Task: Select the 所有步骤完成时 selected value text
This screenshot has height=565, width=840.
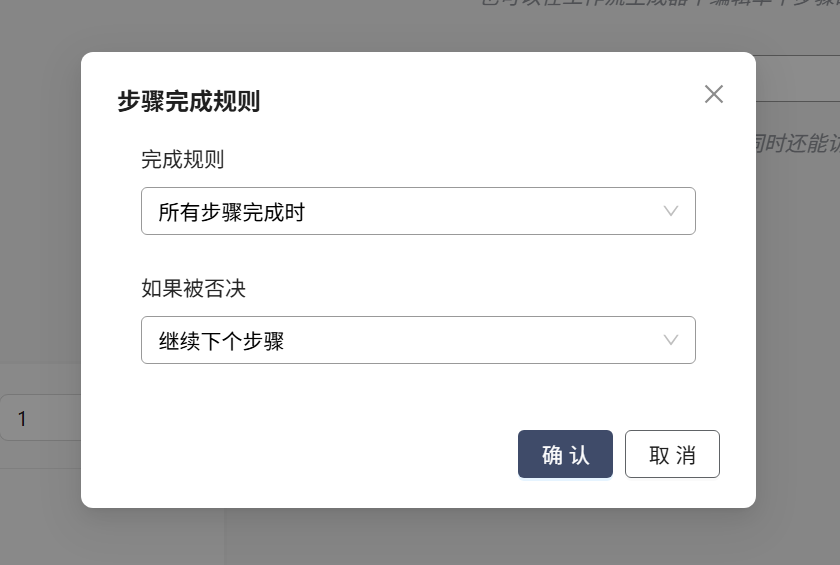Action: pyautogui.click(x=231, y=212)
